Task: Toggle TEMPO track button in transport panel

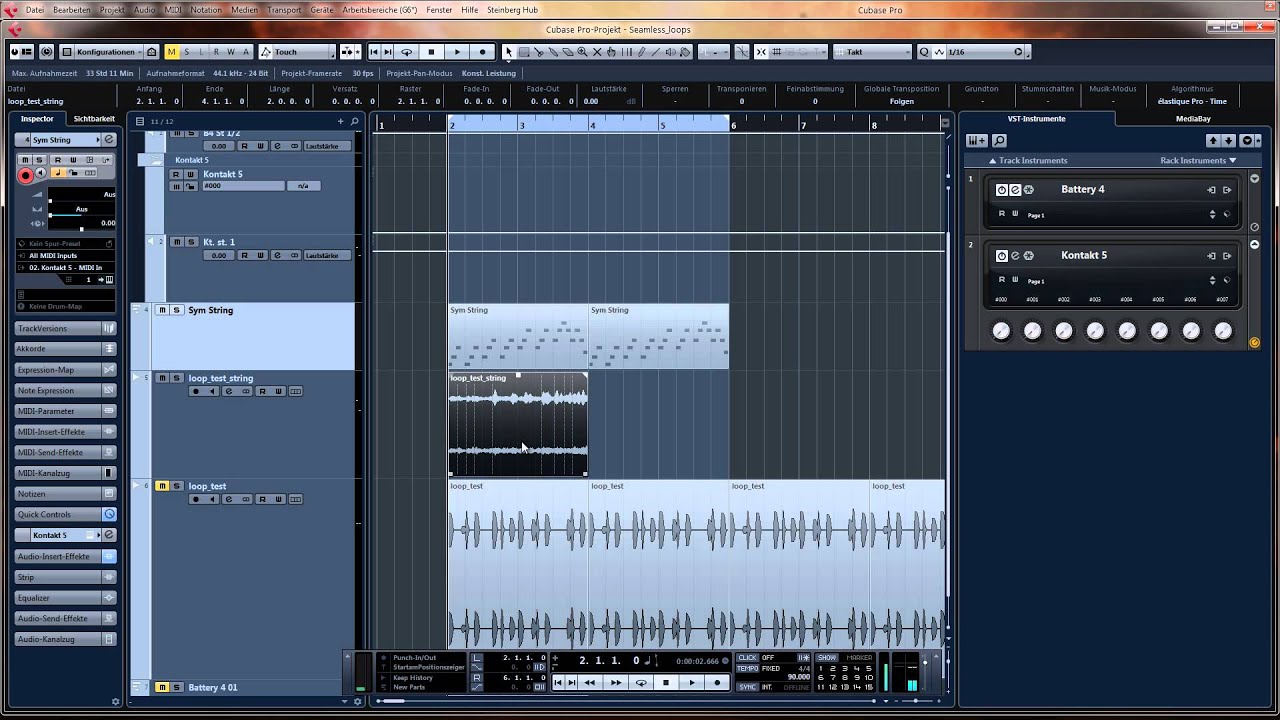Action: tap(748, 668)
